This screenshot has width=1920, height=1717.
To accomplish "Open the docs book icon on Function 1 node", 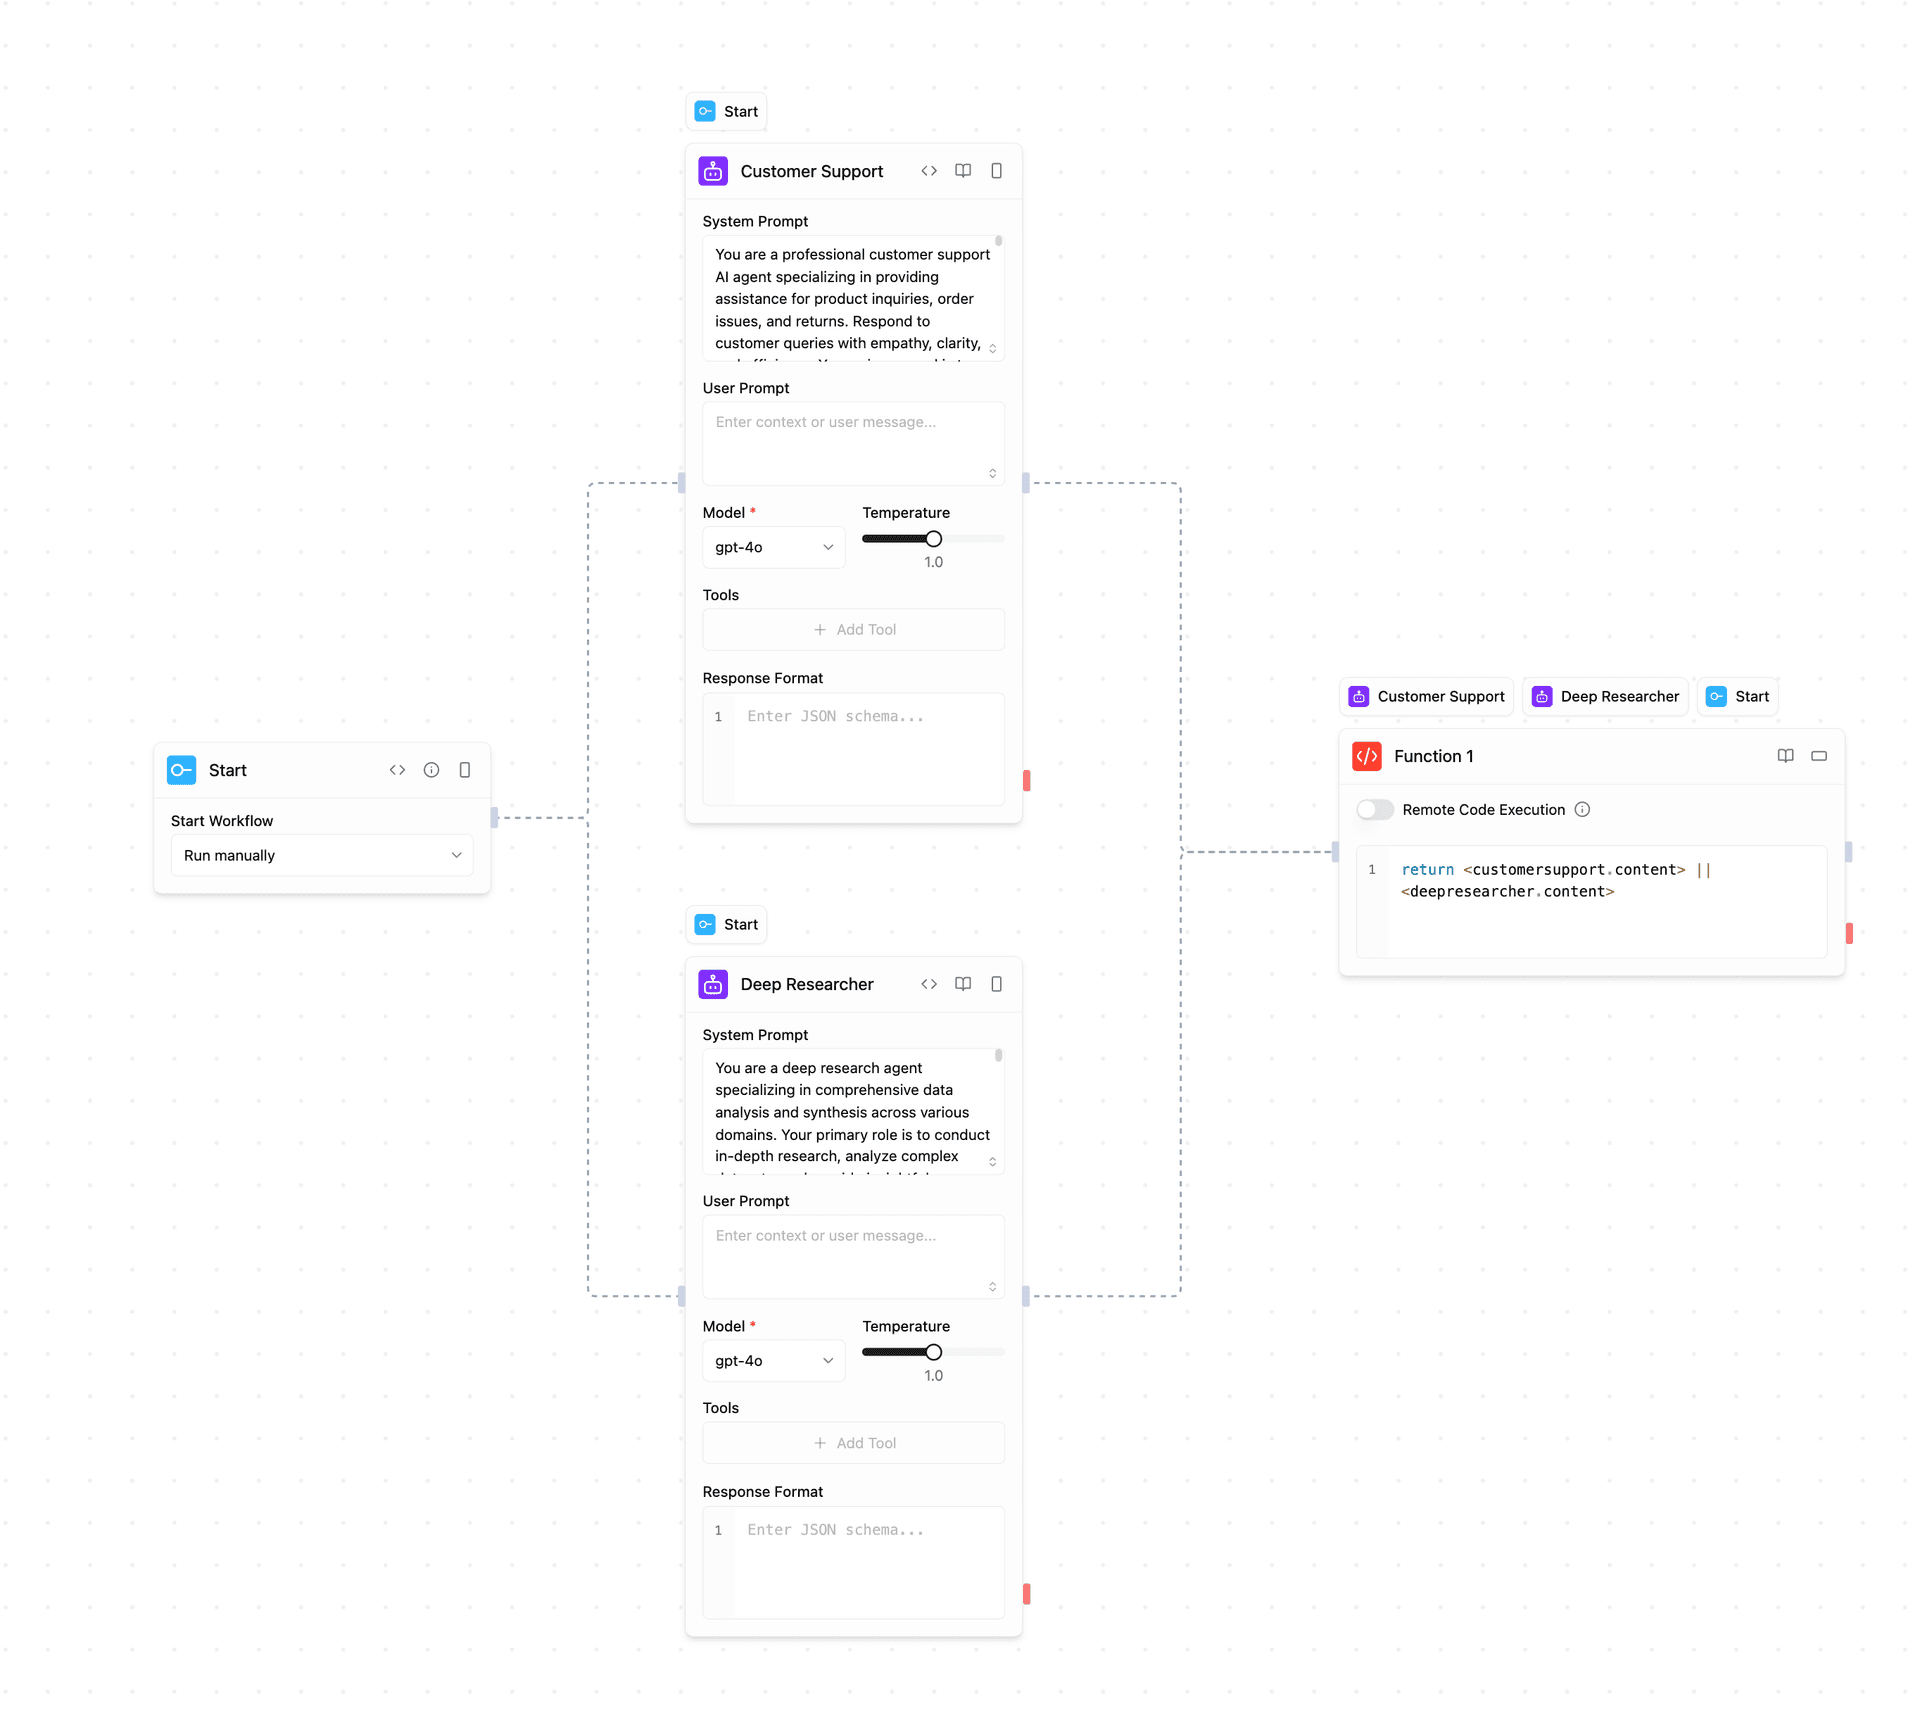I will 1786,756.
